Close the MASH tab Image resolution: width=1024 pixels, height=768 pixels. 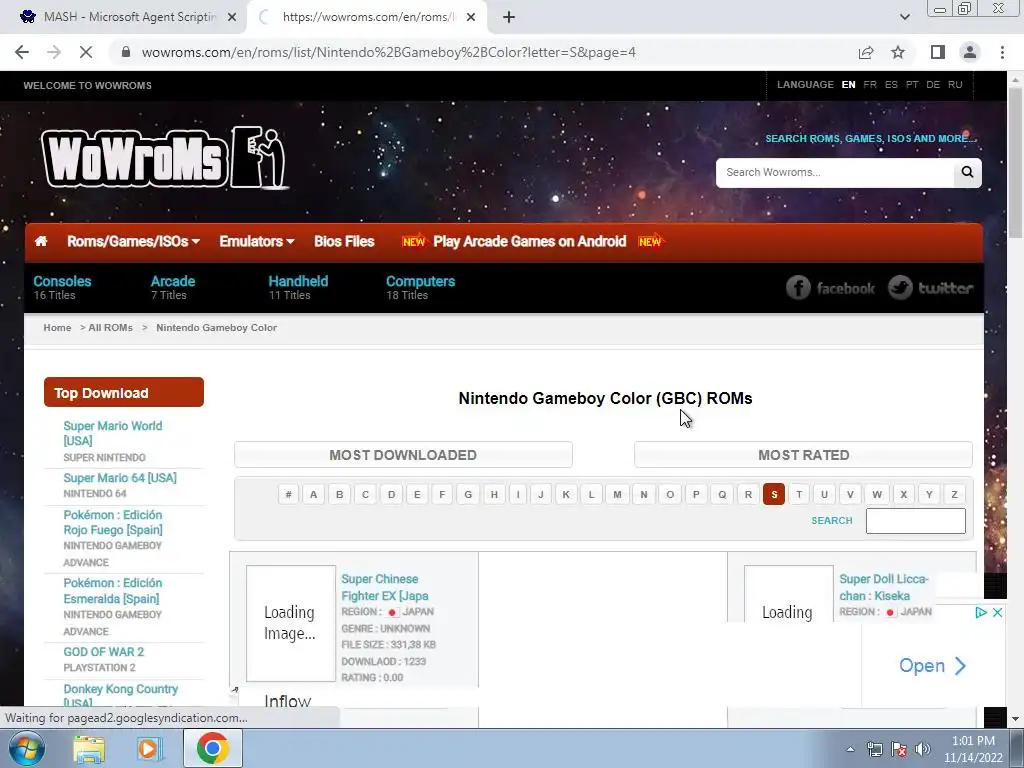pos(232,18)
